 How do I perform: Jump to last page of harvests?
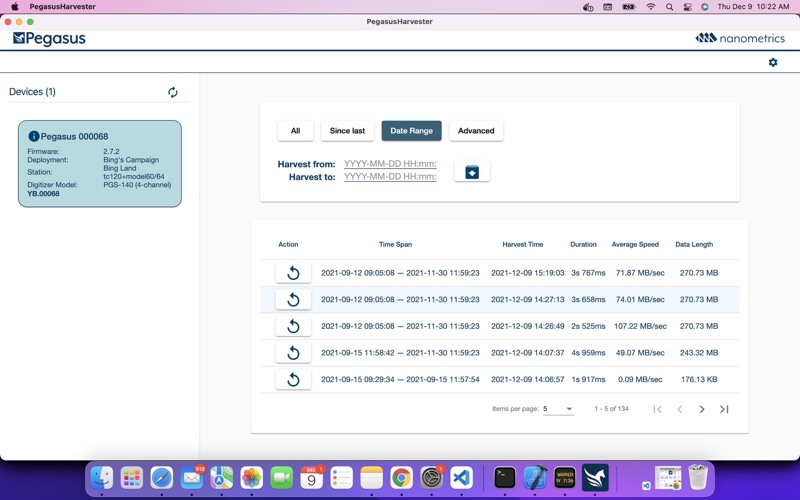click(724, 409)
